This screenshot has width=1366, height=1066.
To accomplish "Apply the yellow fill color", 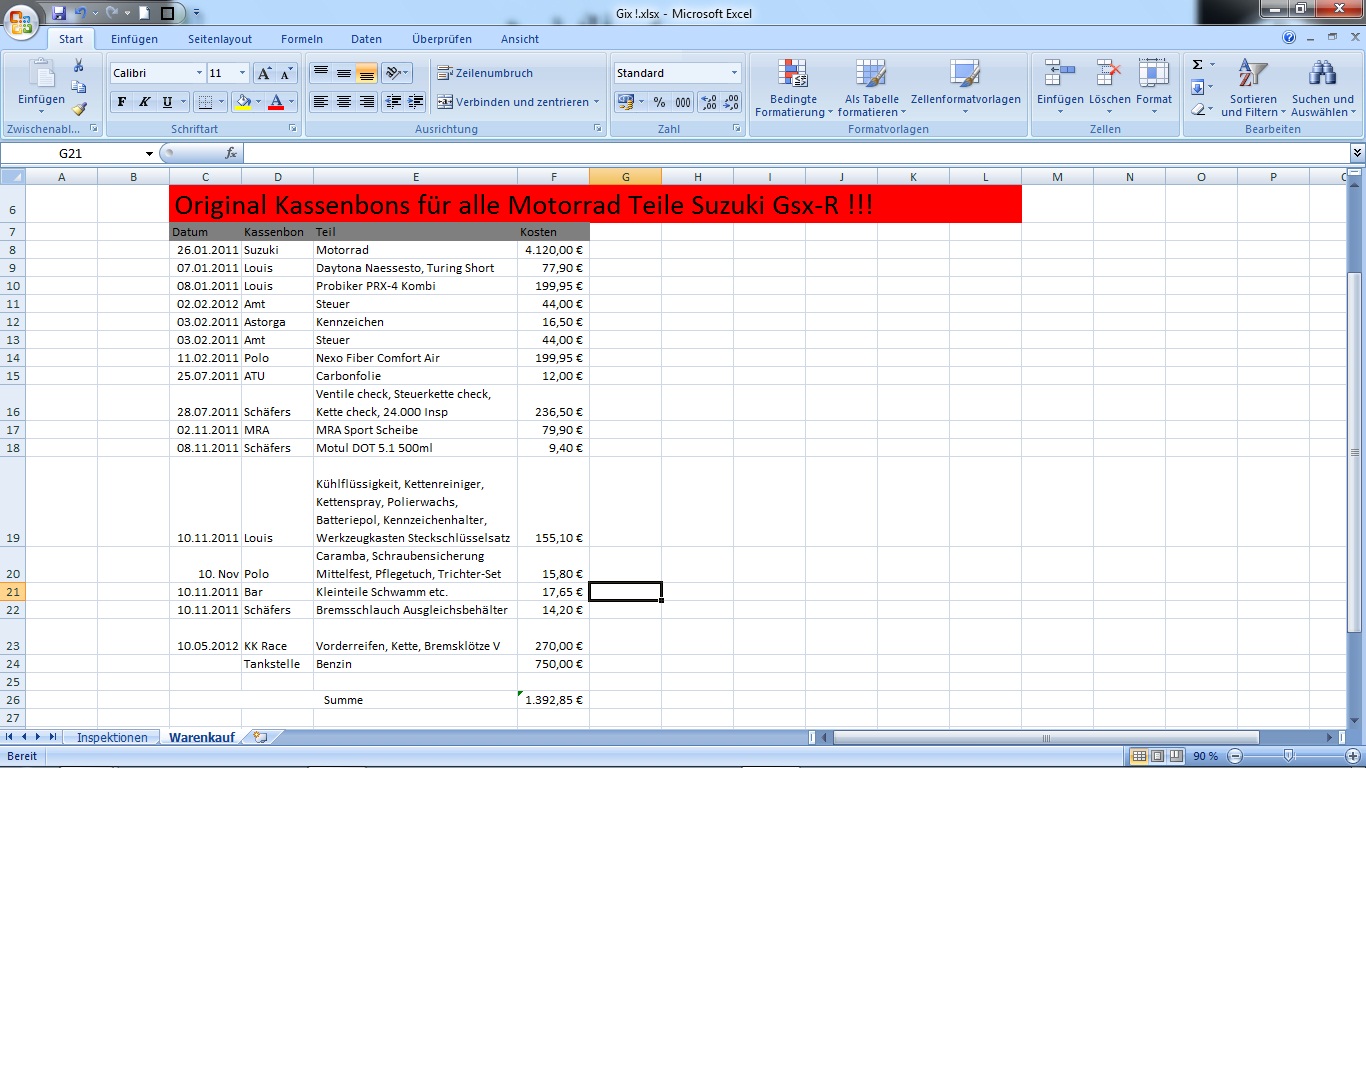I will (242, 102).
